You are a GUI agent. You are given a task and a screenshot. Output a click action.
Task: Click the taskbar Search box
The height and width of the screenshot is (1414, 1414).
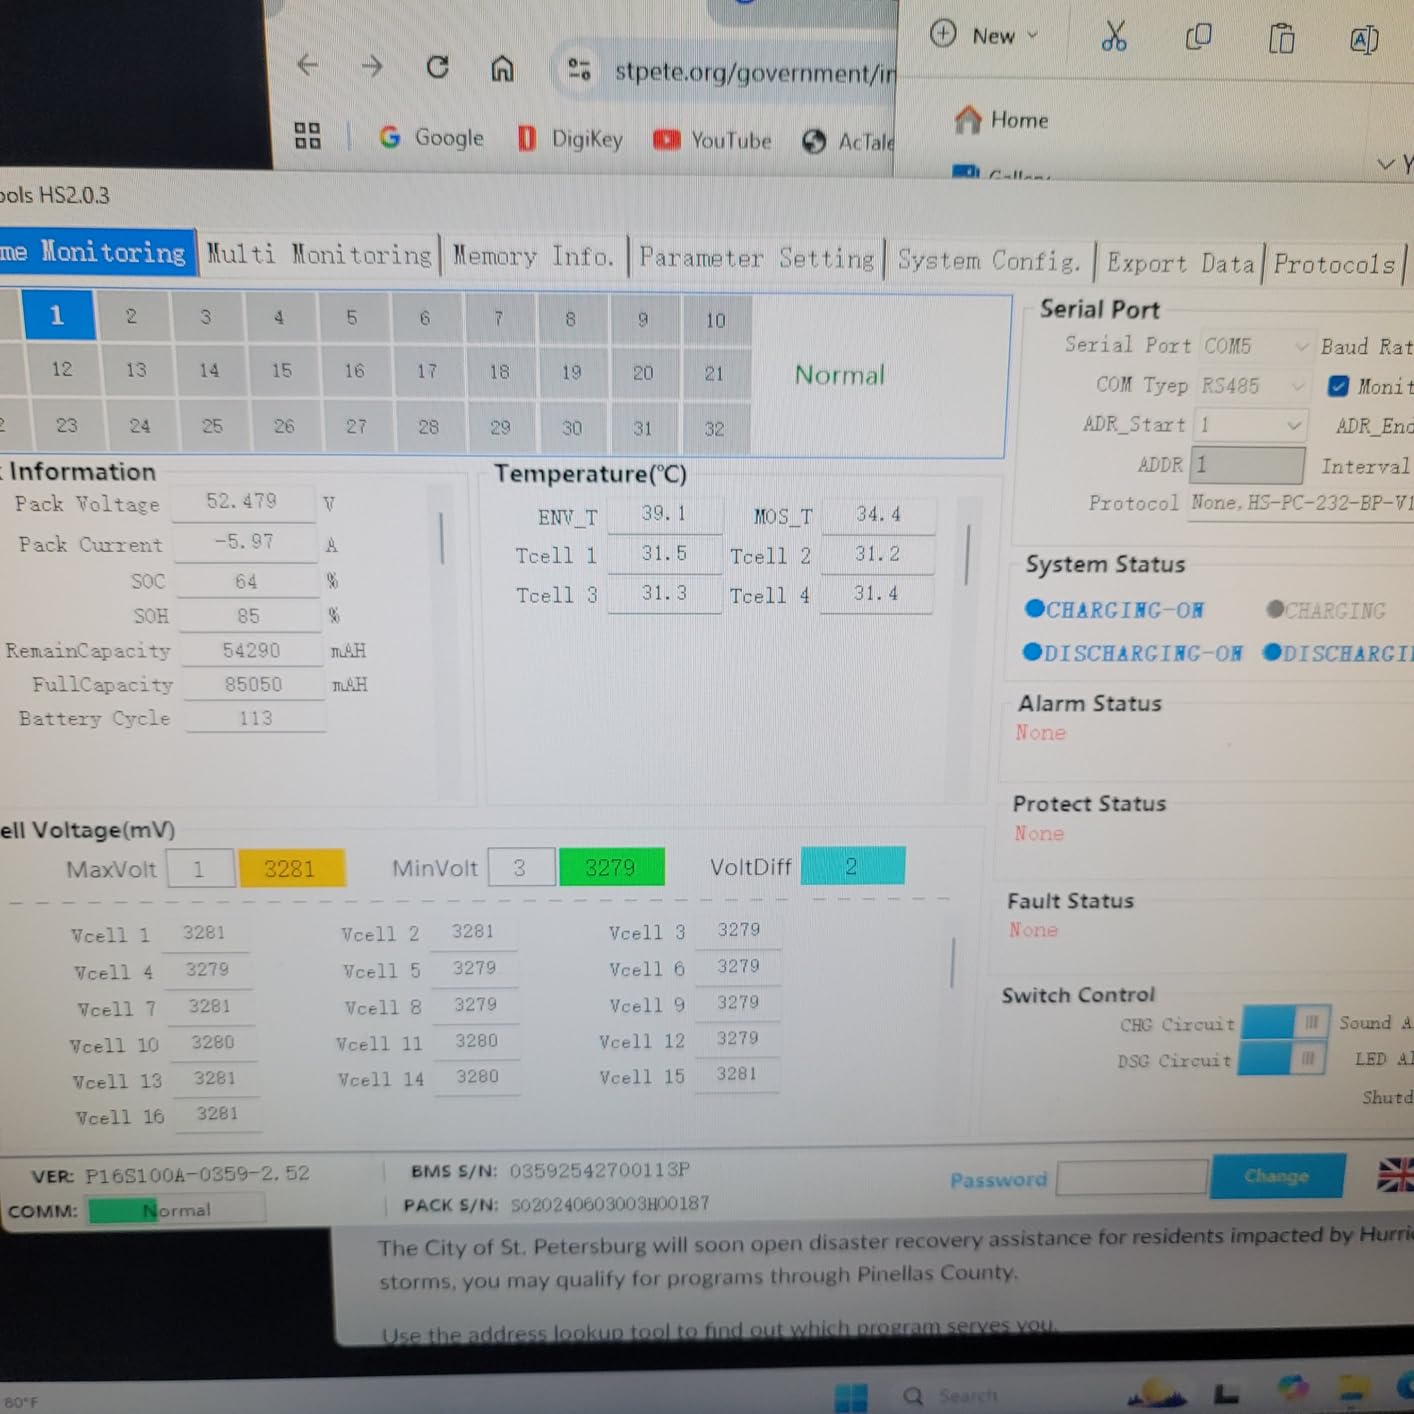tap(952, 1395)
